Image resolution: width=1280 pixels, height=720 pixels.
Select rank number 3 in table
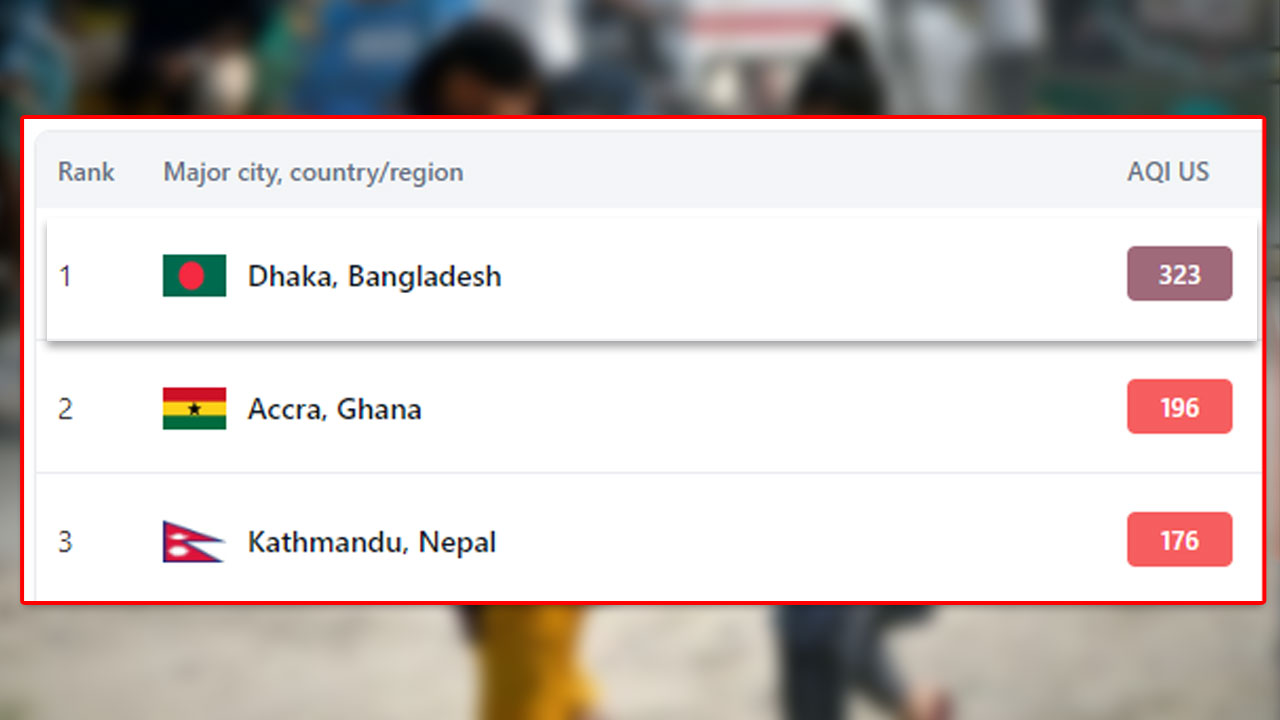(65, 542)
